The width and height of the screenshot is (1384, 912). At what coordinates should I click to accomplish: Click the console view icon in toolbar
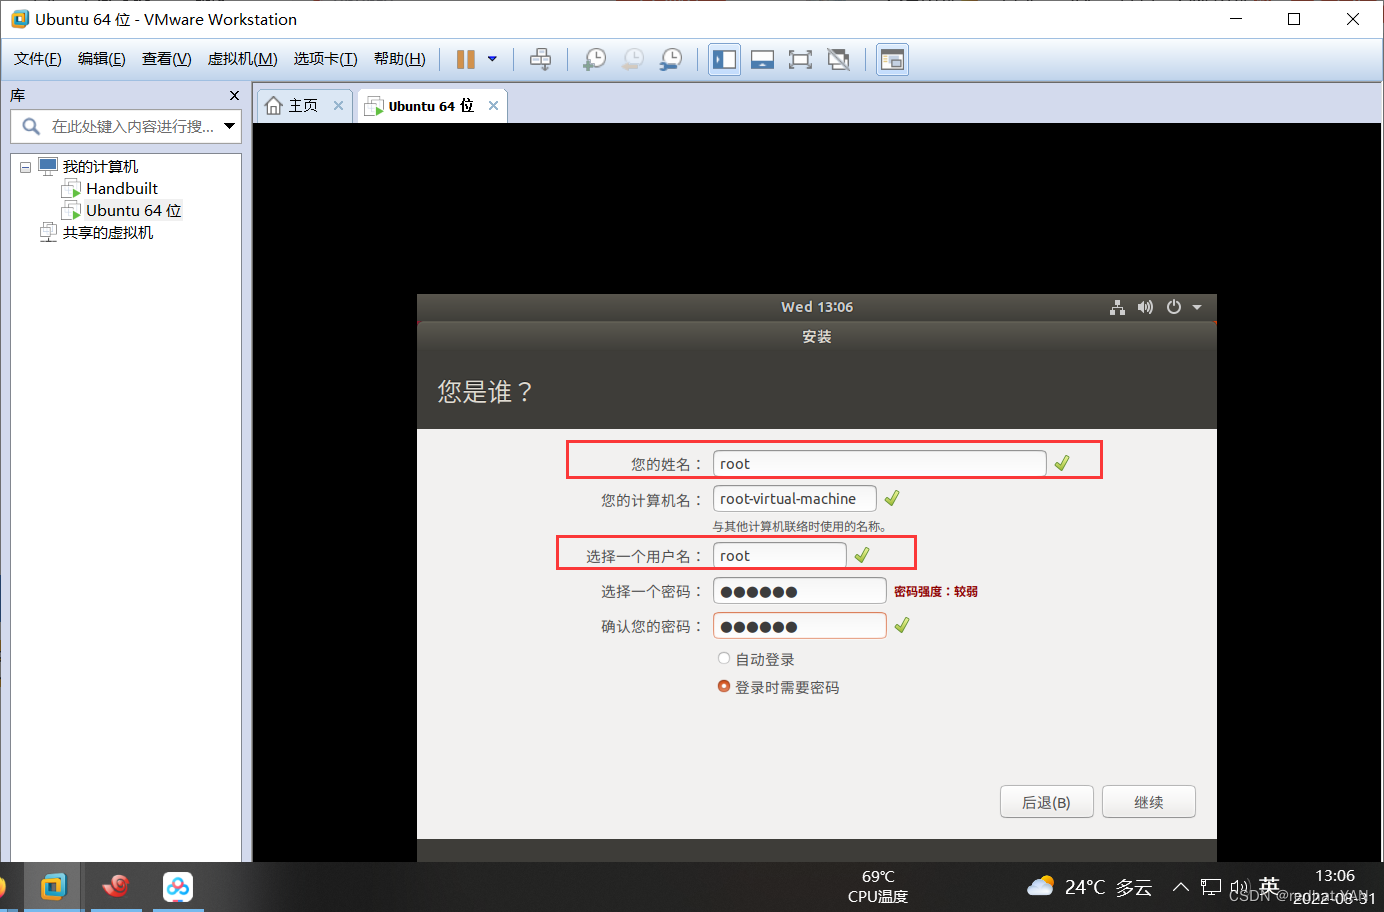[x=892, y=59]
